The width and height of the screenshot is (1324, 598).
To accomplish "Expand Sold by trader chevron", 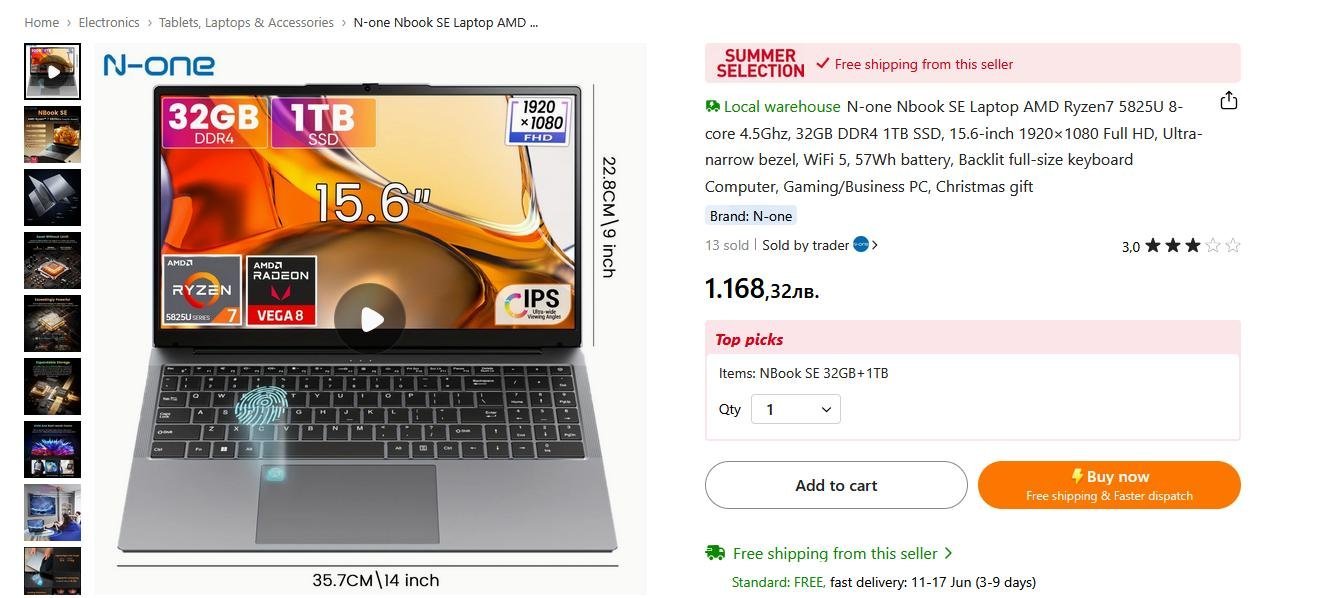I will [875, 245].
